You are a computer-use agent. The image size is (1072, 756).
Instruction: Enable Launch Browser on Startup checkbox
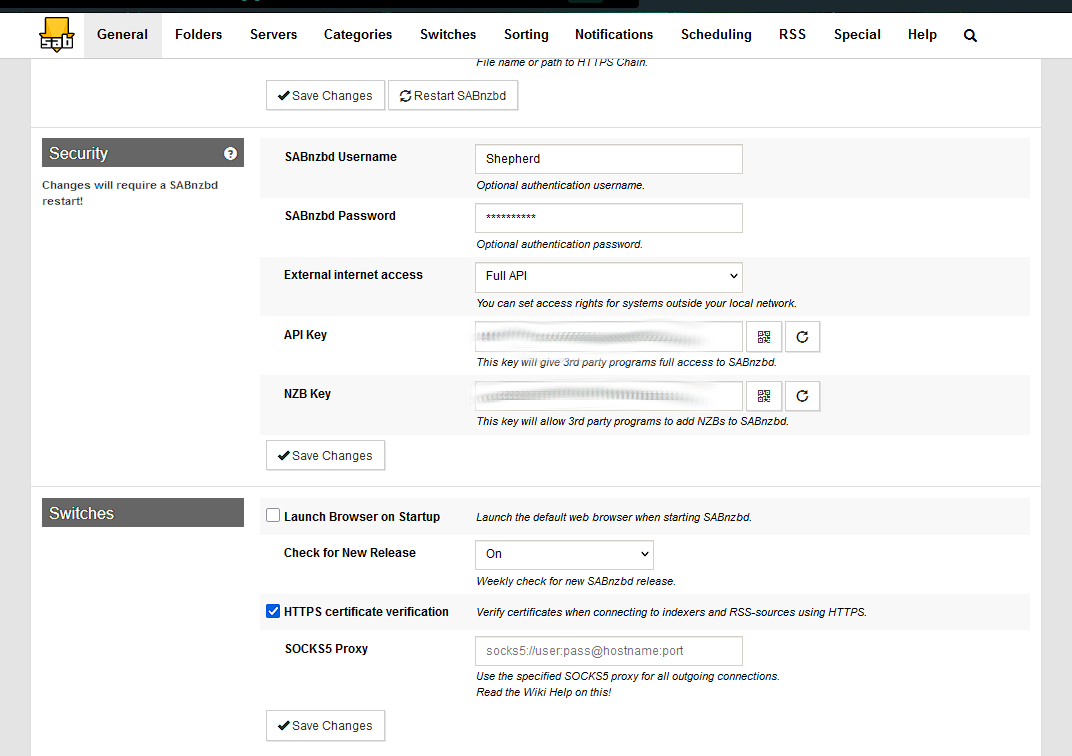coord(273,515)
